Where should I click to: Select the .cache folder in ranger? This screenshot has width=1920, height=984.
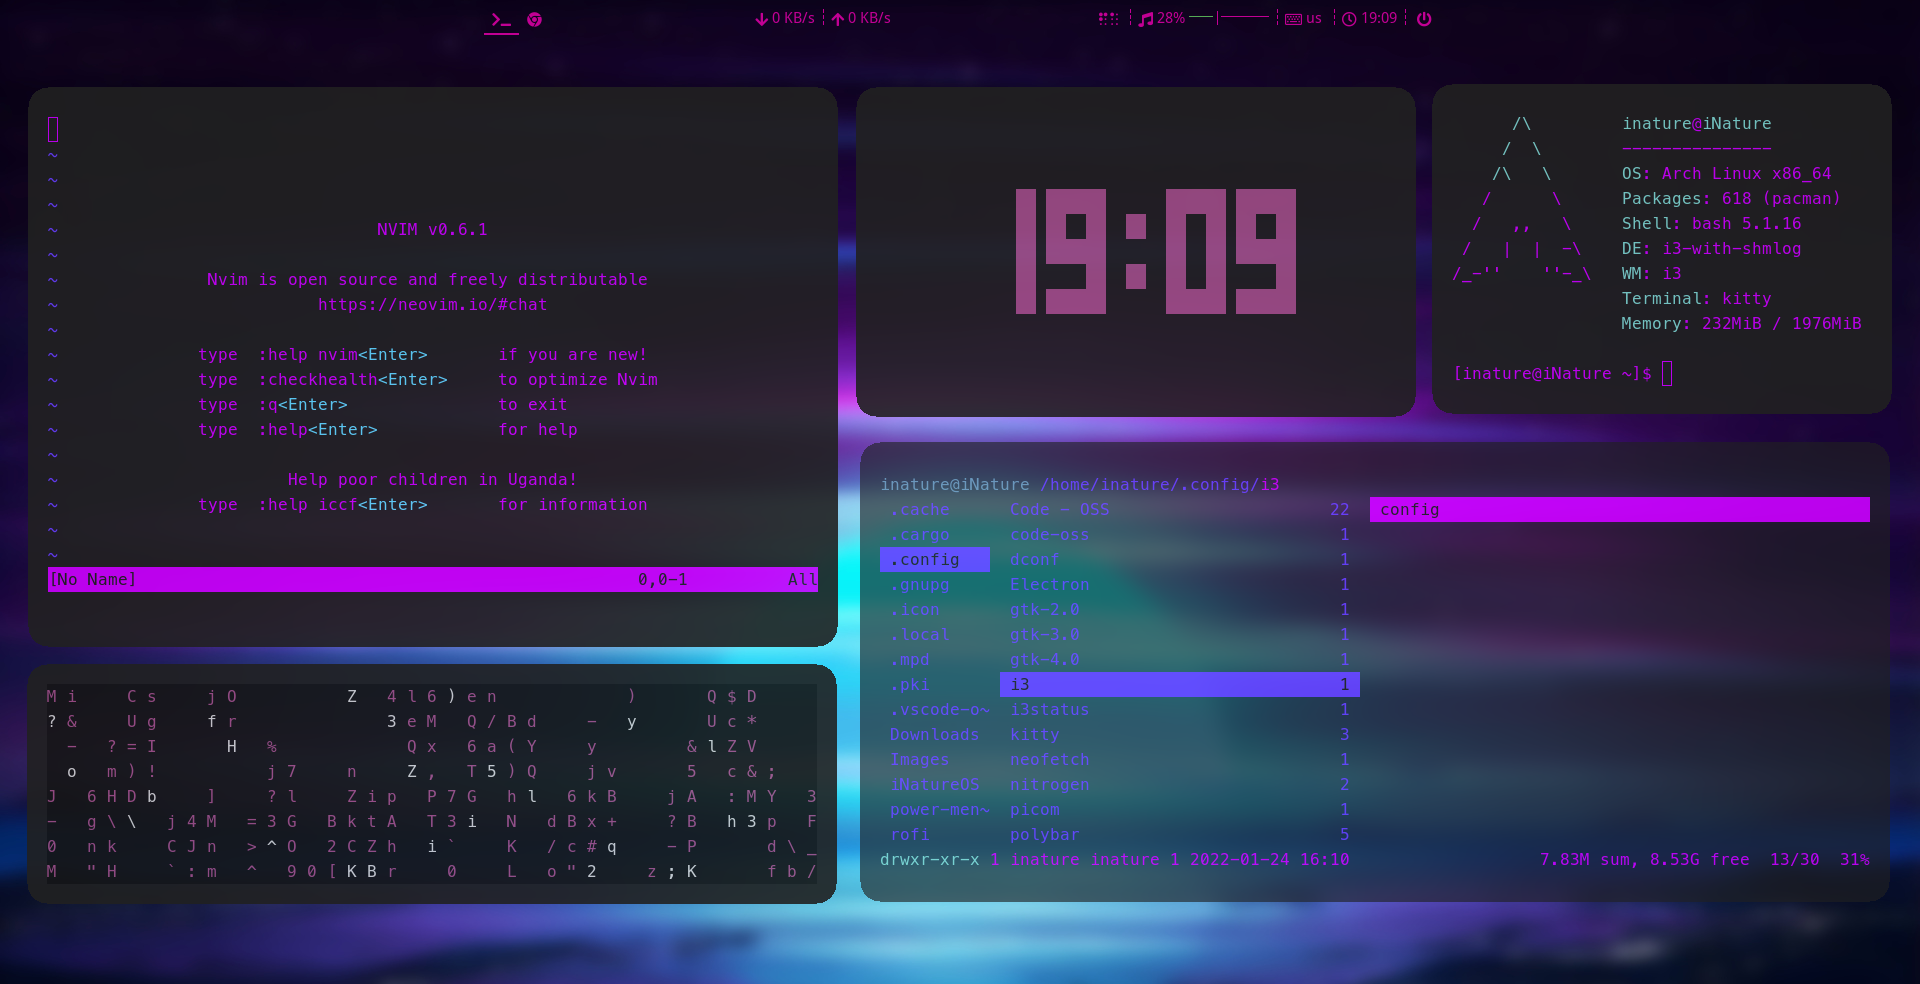pyautogui.click(x=920, y=510)
